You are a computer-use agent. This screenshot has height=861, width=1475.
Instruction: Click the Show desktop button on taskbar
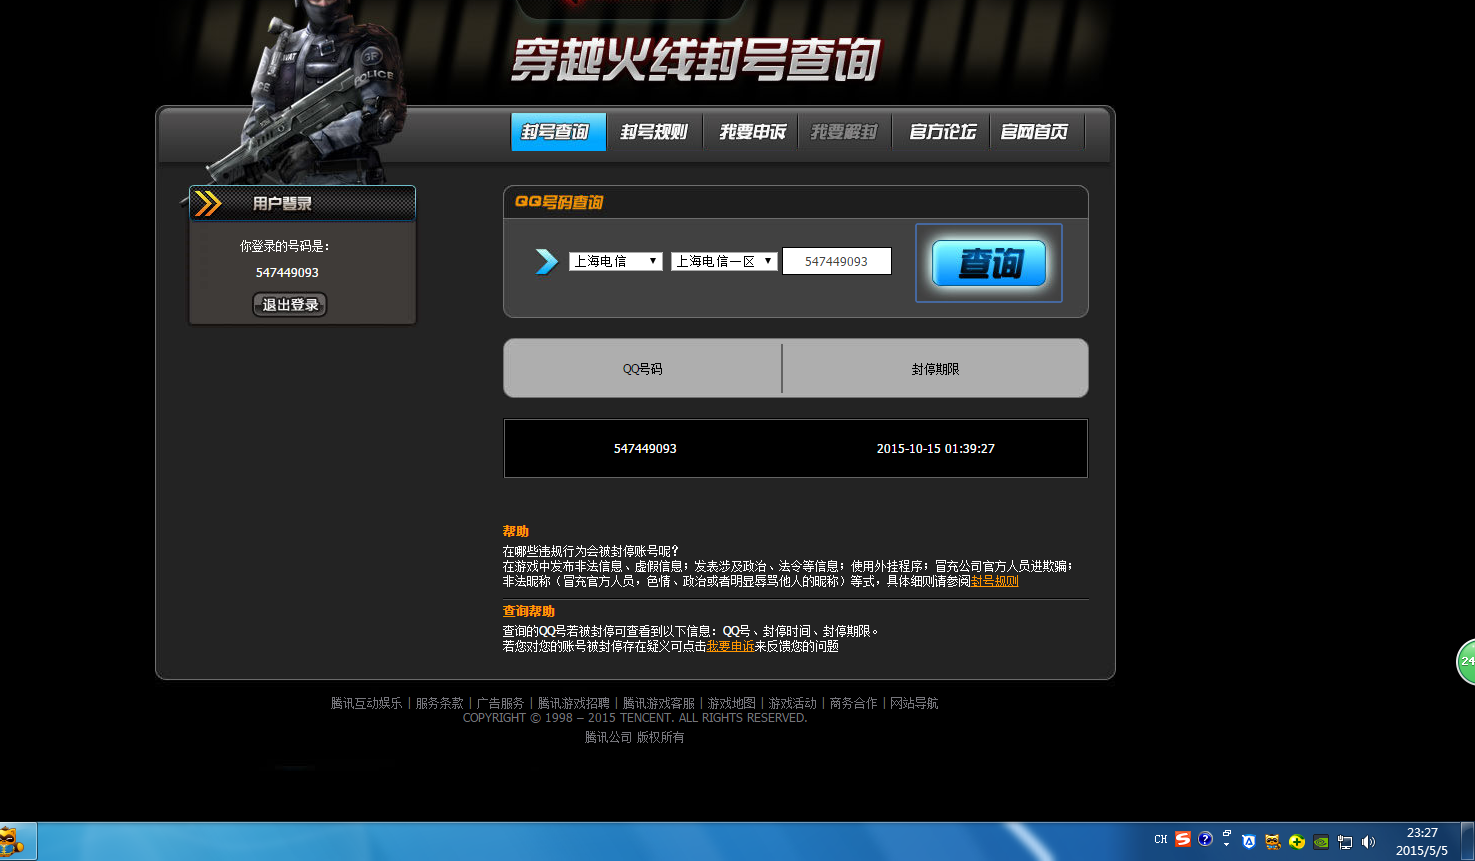(1468, 841)
